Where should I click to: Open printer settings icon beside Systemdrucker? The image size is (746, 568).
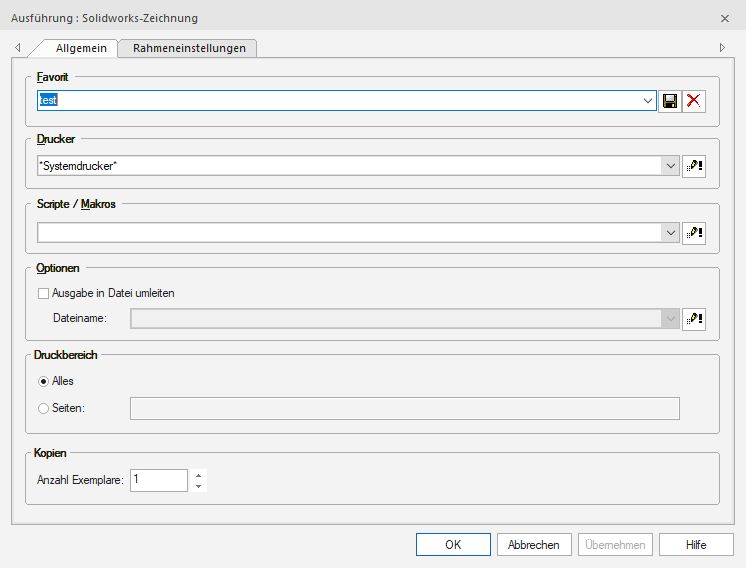[x=694, y=166]
